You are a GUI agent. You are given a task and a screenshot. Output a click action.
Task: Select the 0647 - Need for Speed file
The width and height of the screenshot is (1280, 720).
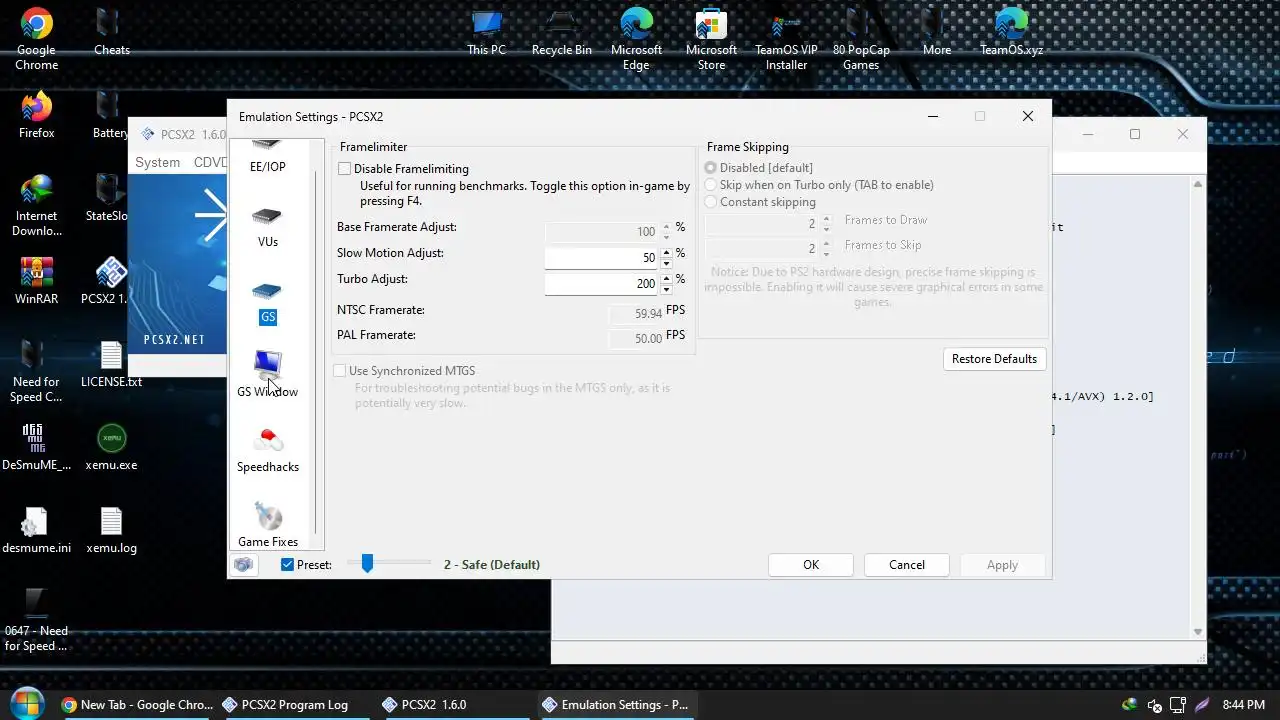click(x=36, y=620)
